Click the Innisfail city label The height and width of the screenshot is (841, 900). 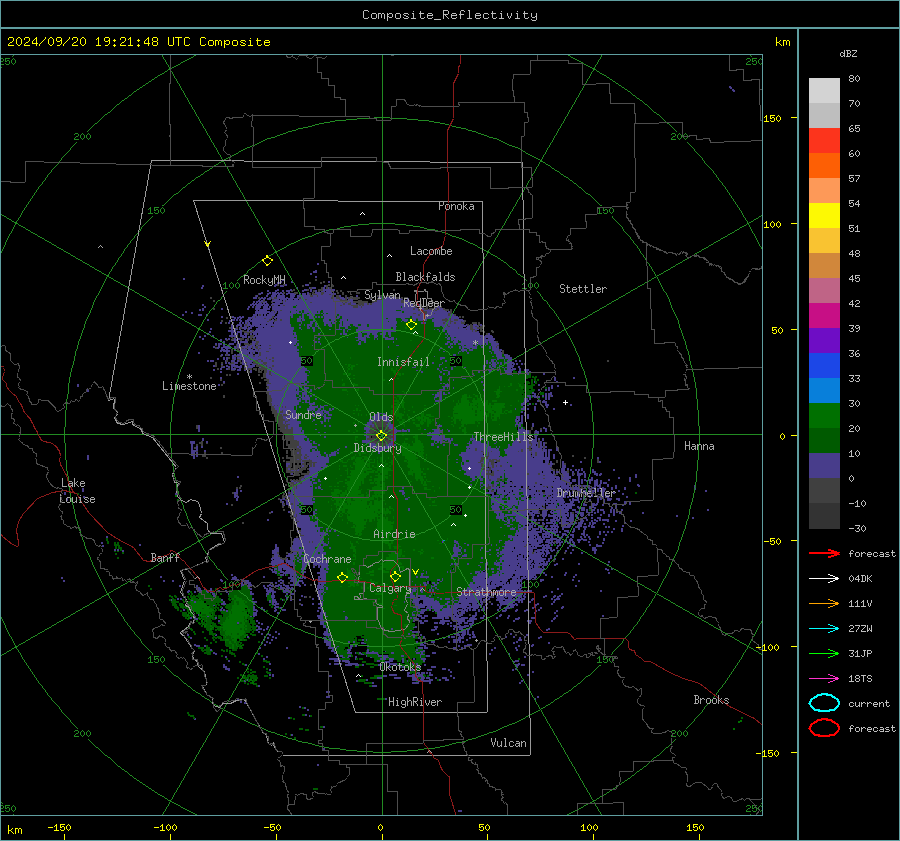(x=403, y=362)
